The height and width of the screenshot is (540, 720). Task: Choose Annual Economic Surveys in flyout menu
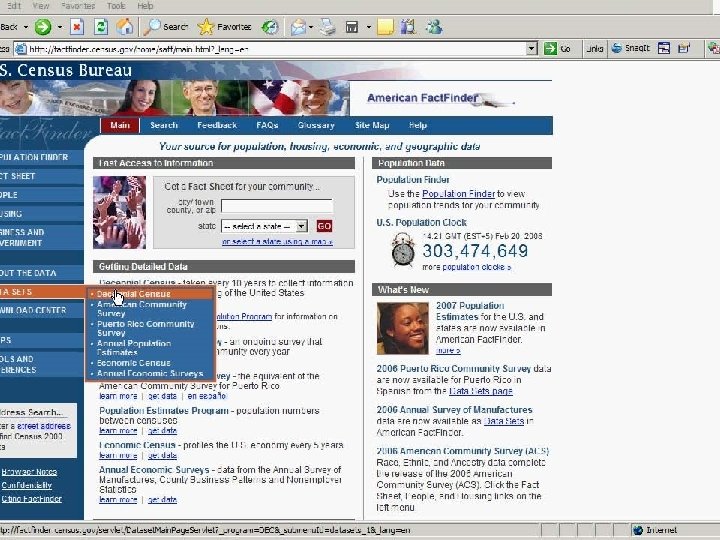click(x=150, y=373)
